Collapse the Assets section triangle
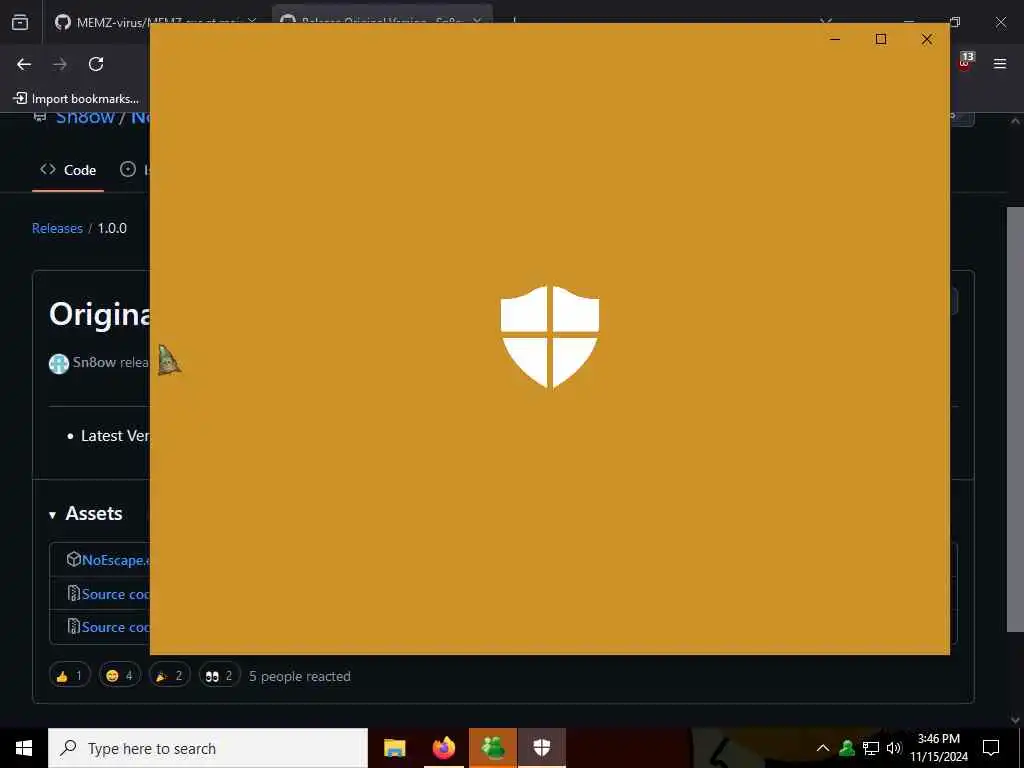 [x=52, y=515]
